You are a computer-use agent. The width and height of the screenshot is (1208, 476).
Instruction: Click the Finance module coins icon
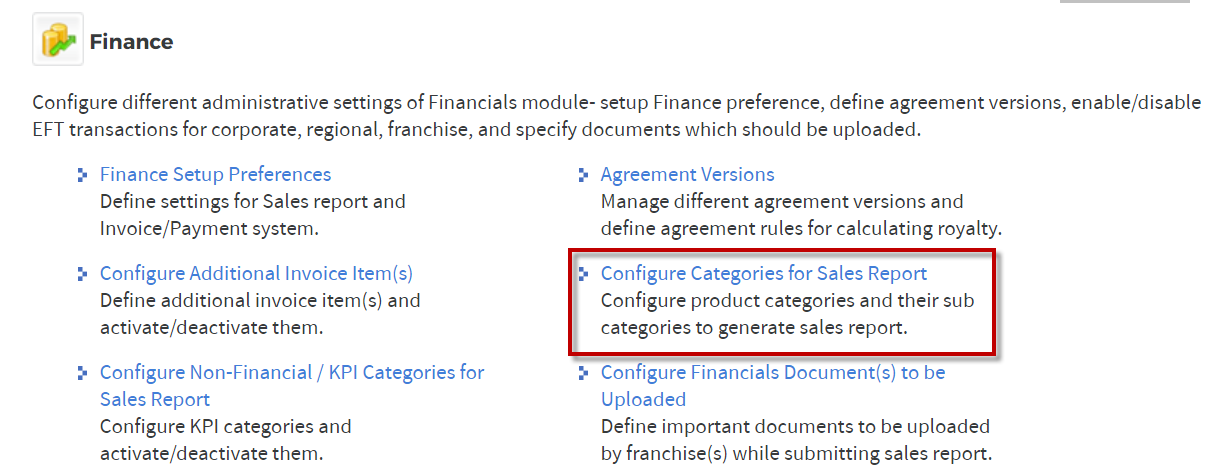pyautogui.click(x=57, y=40)
